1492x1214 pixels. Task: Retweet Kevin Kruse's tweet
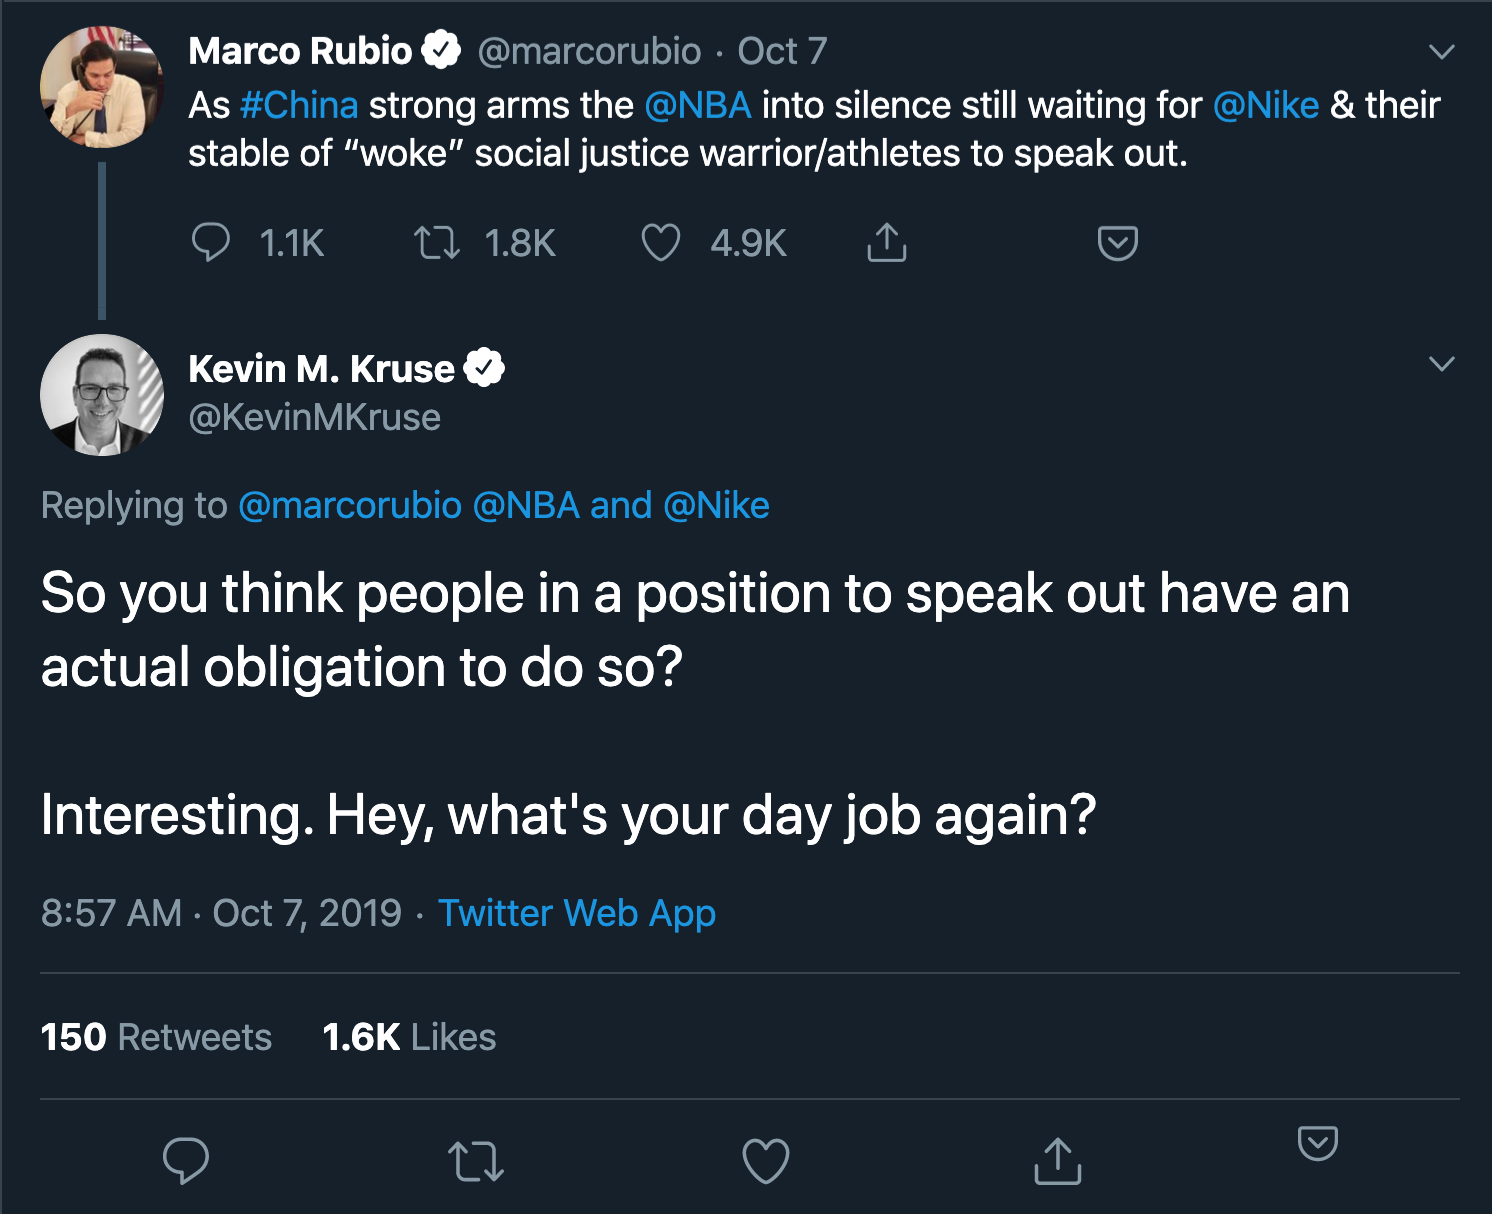pos(476,1161)
